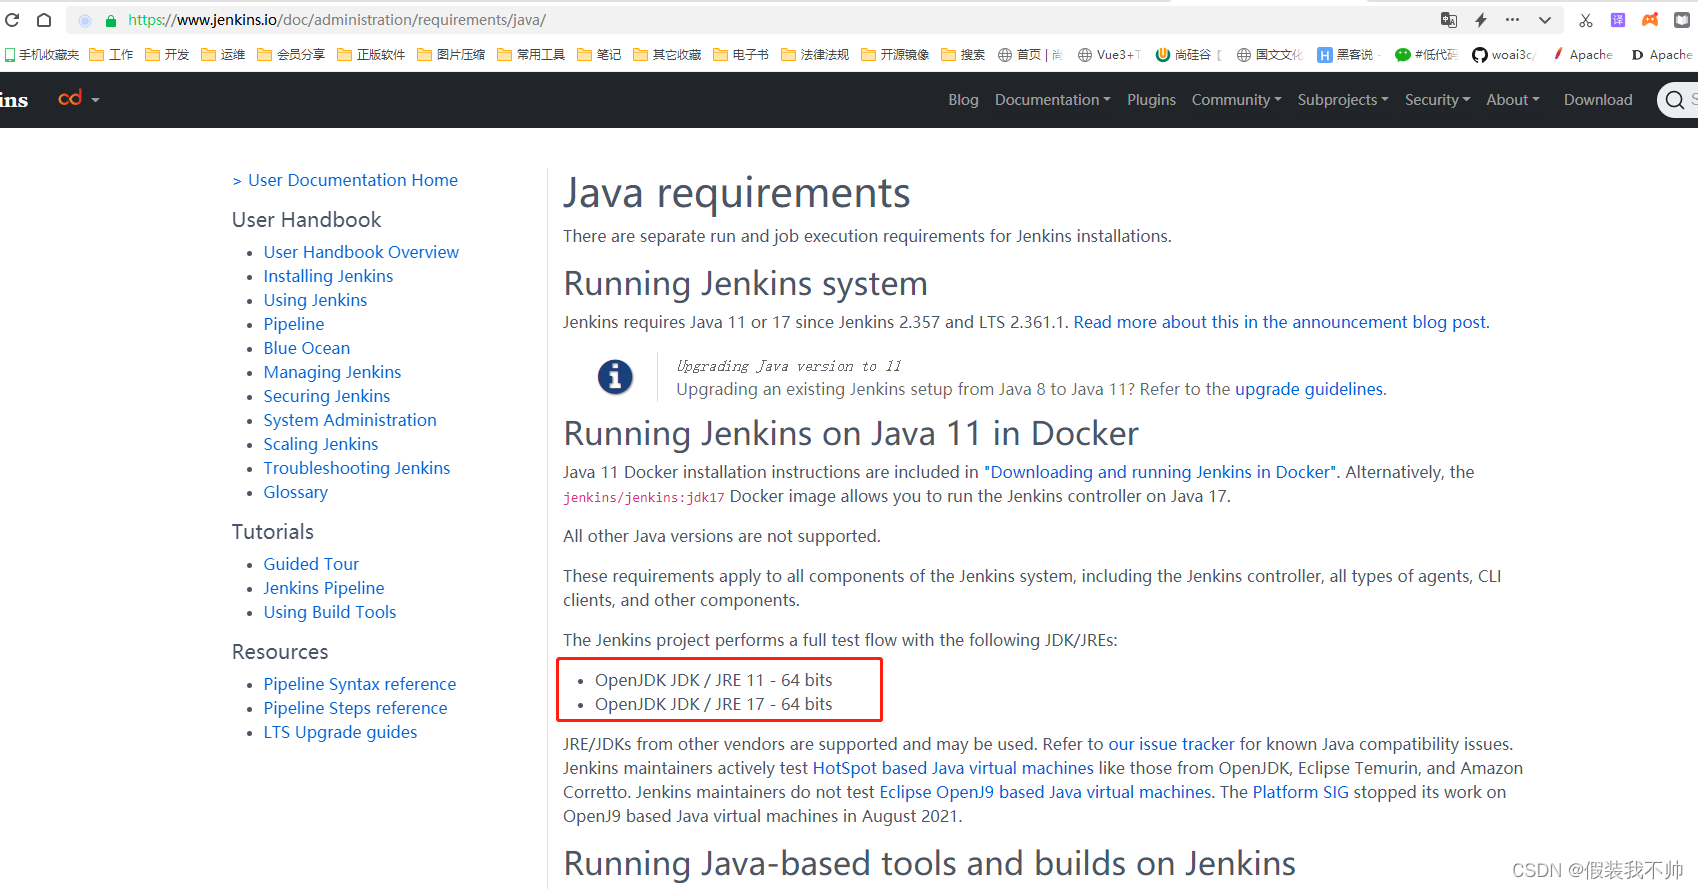Open the 笔记 bookmark folder
The width and height of the screenshot is (1698, 889).
click(x=599, y=55)
